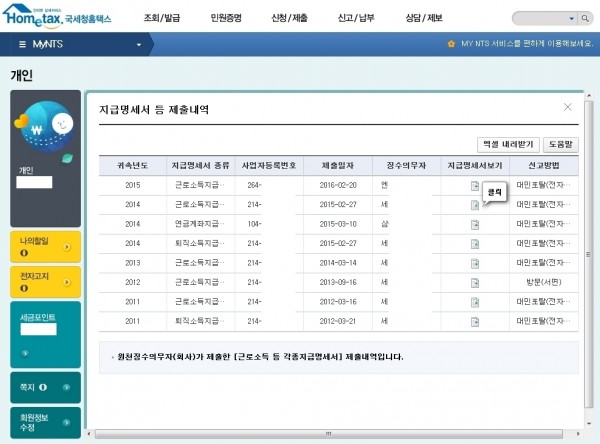The width and height of the screenshot is (600, 444).
Task: Open the 2015 statement document icon
Action: pos(475,186)
